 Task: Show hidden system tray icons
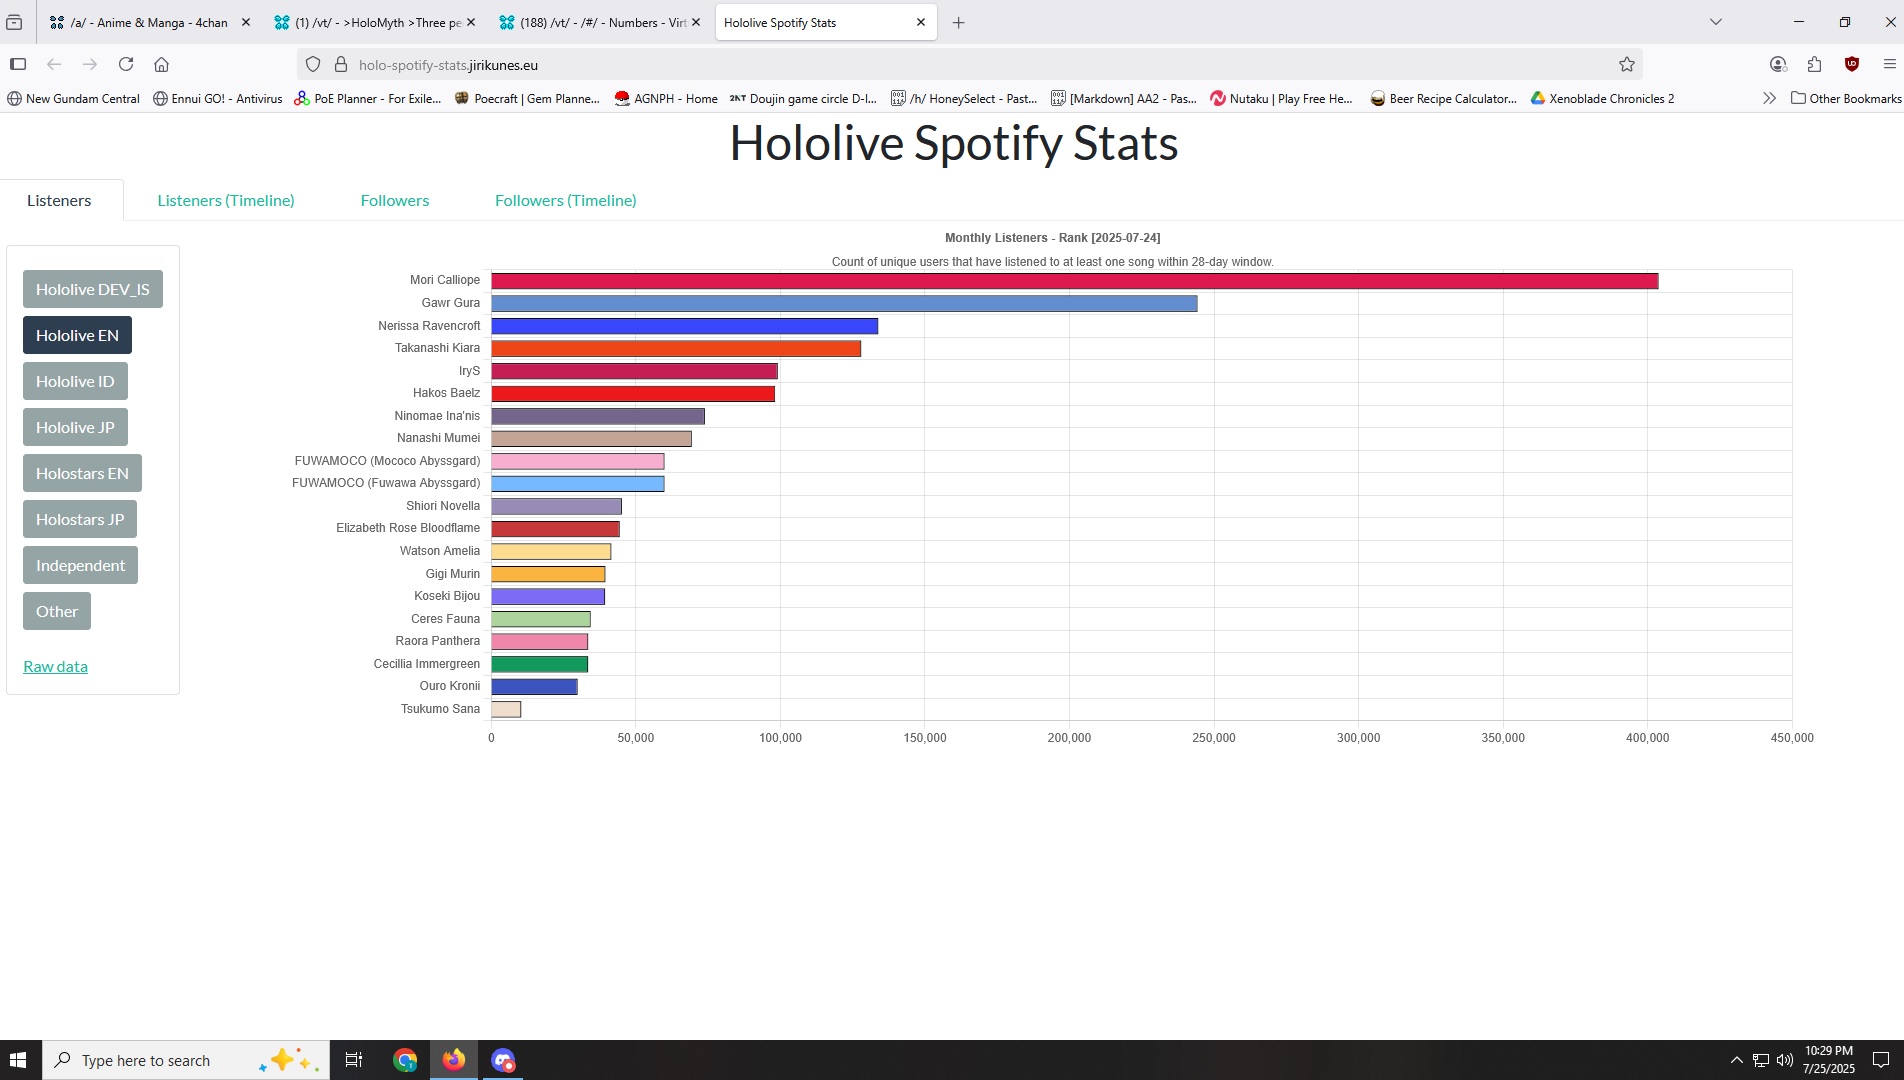pos(1736,1060)
